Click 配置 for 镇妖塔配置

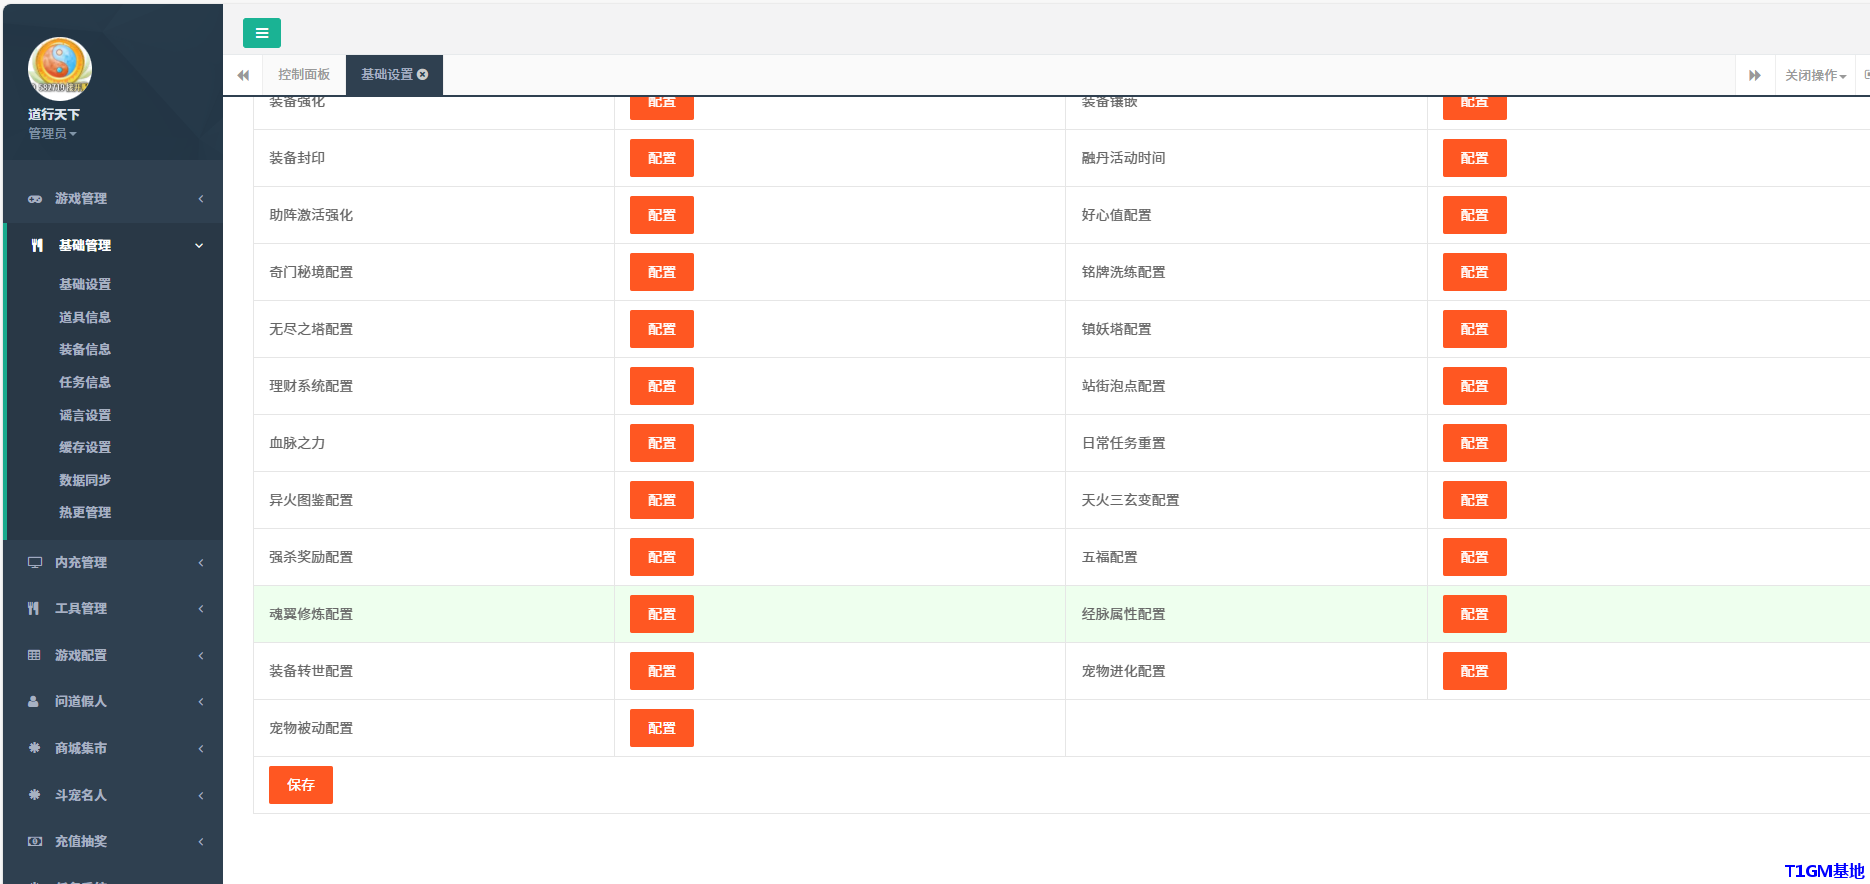coord(1475,329)
